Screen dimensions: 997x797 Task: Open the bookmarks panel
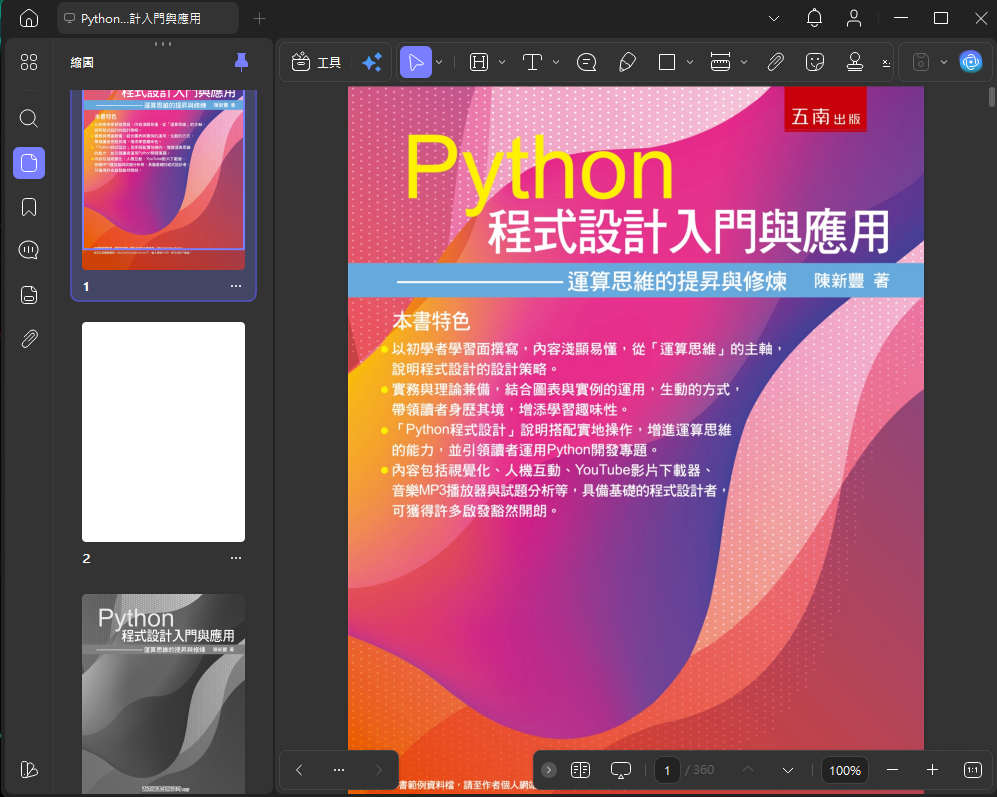point(29,207)
